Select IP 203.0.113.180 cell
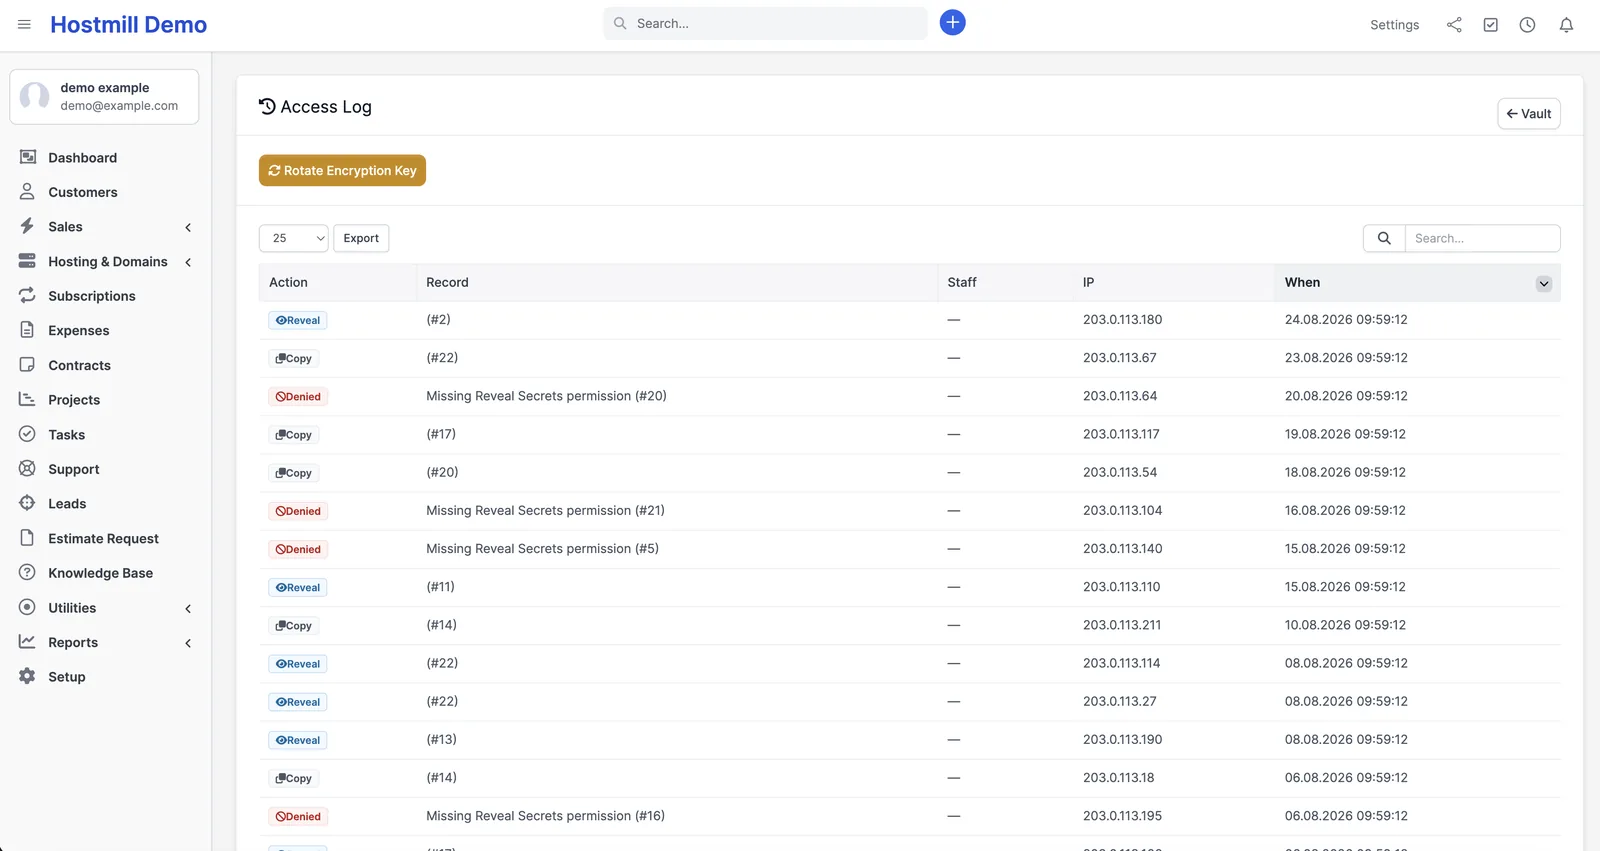1600x851 pixels. 1122,320
